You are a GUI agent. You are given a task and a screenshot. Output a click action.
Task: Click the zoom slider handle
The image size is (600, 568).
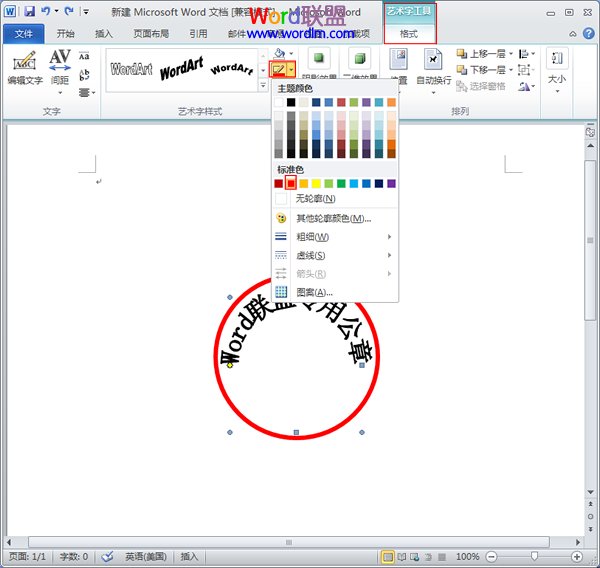click(535, 556)
